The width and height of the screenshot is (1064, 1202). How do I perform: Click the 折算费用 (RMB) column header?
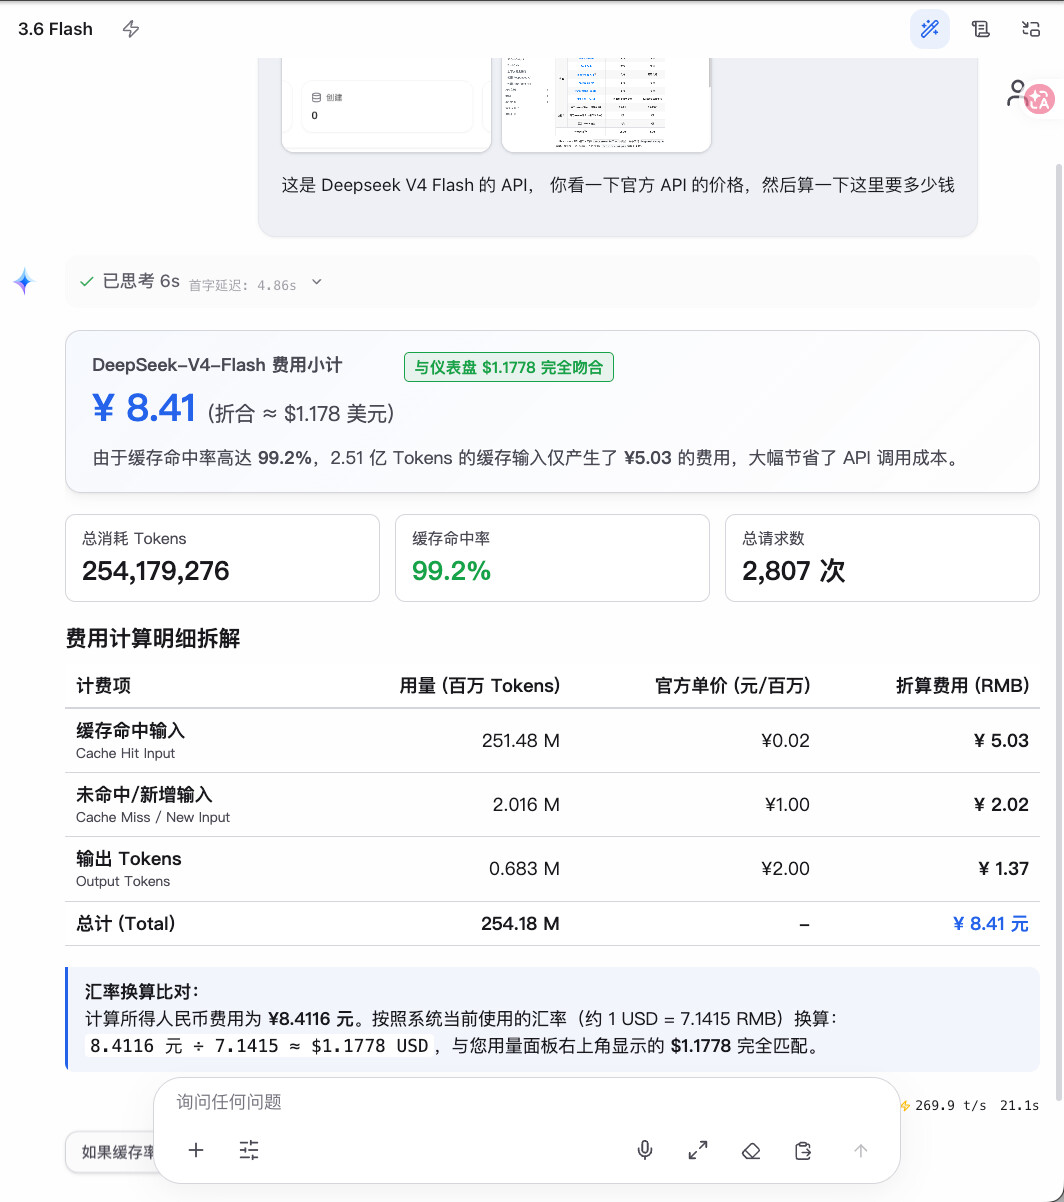click(962, 686)
